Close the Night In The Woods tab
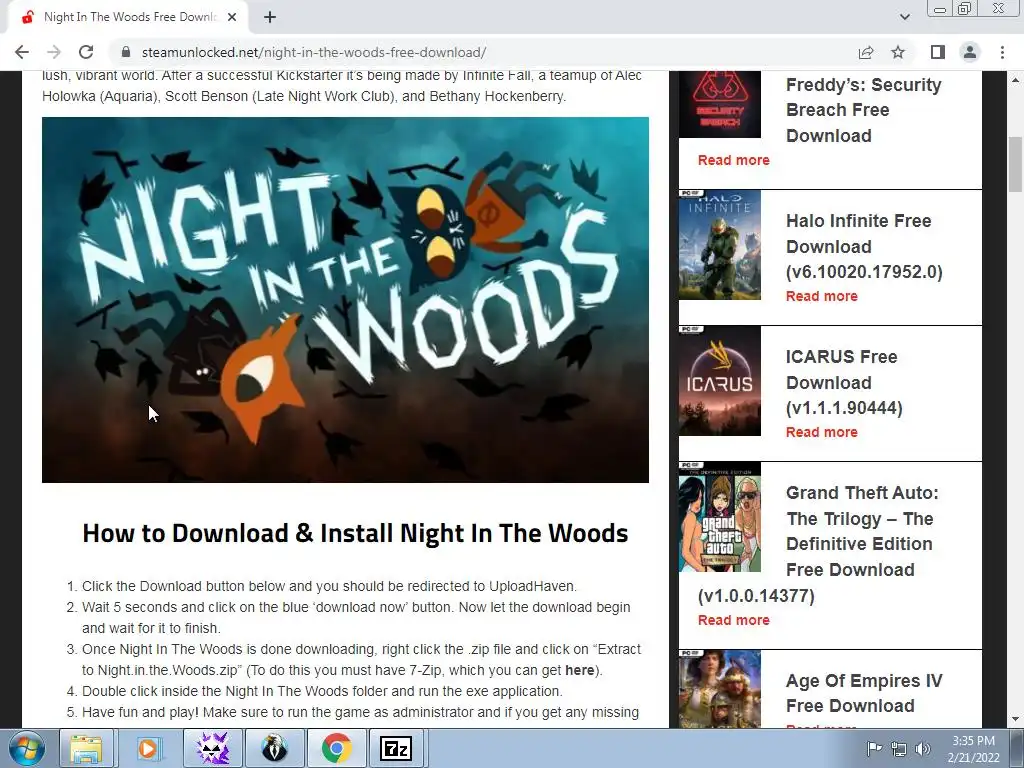 (232, 17)
